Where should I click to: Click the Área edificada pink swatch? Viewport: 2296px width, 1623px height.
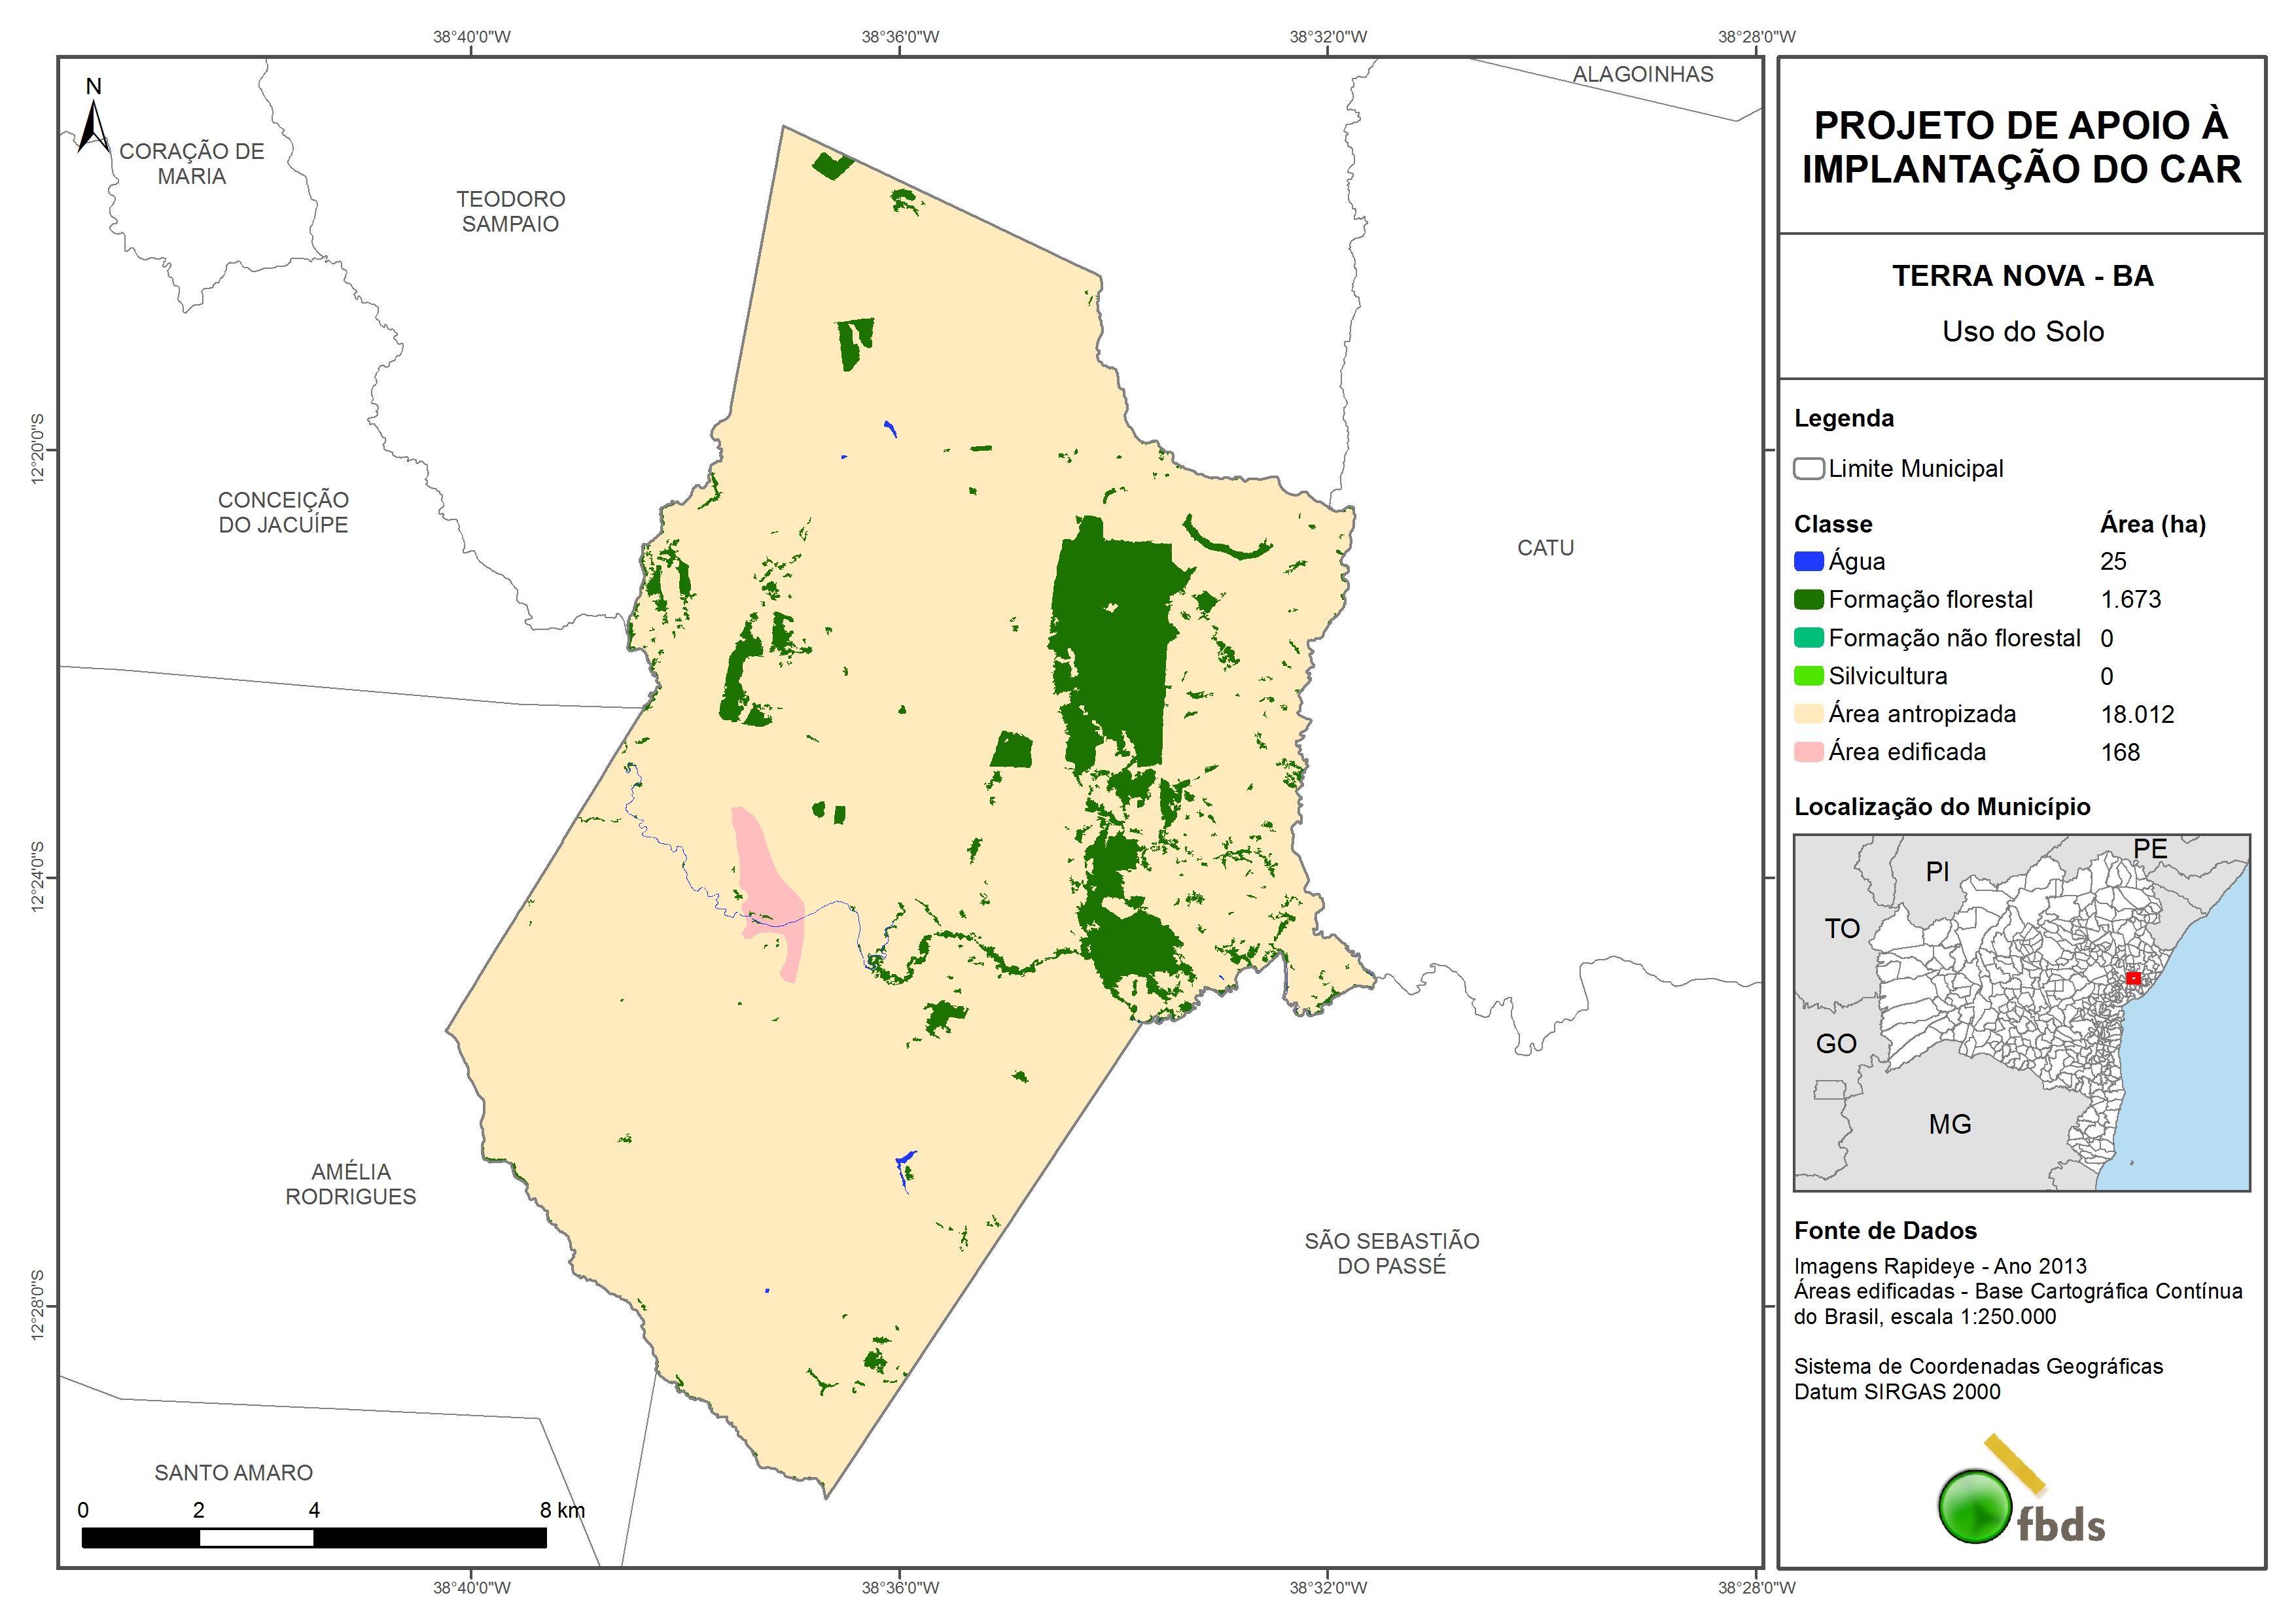[x=1808, y=752]
